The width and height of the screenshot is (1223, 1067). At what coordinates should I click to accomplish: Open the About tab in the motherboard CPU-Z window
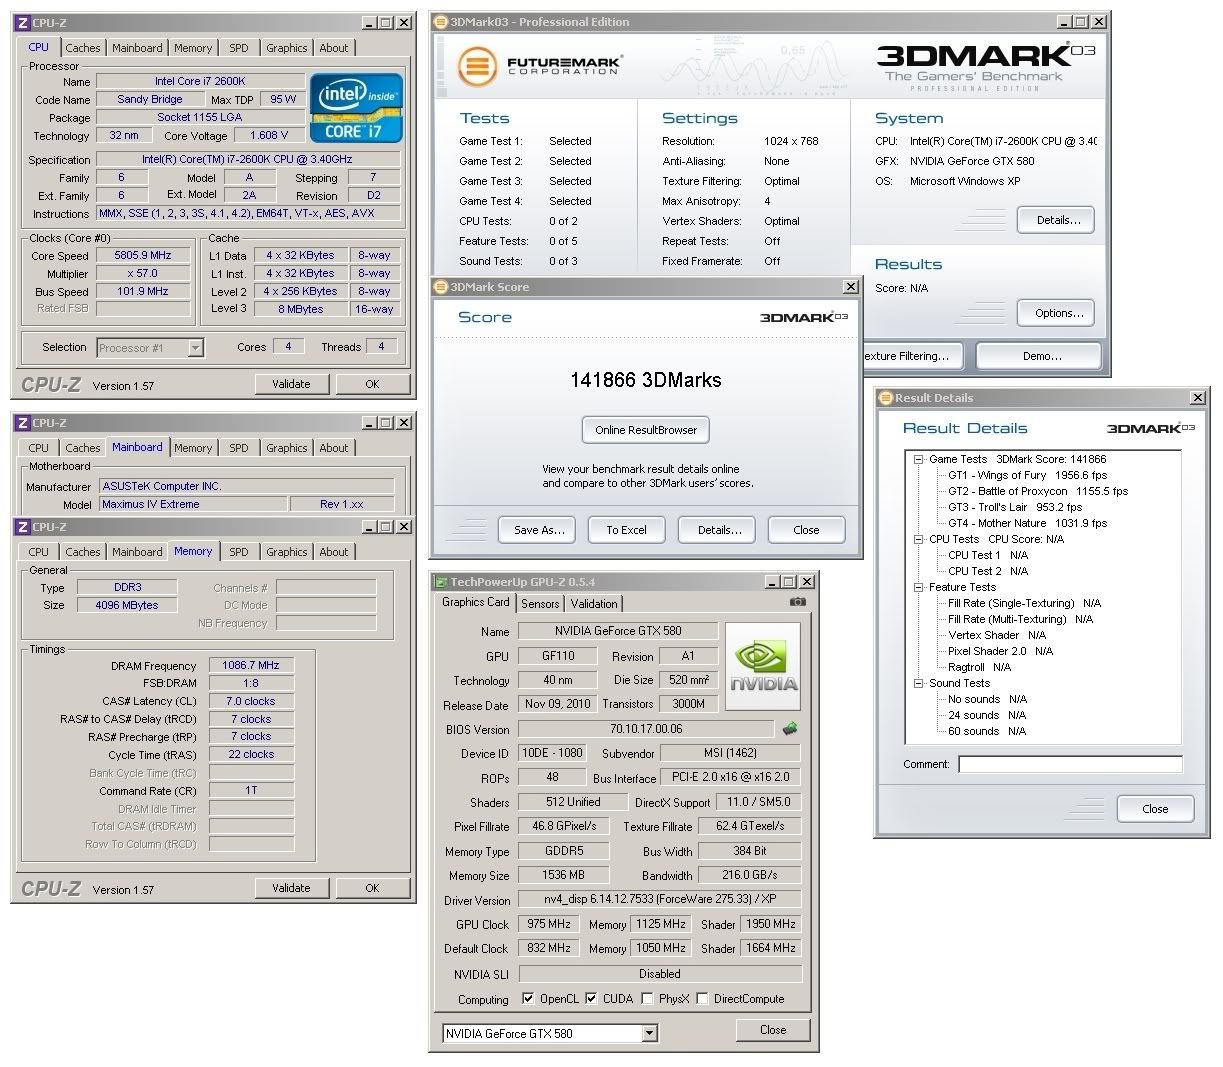334,448
